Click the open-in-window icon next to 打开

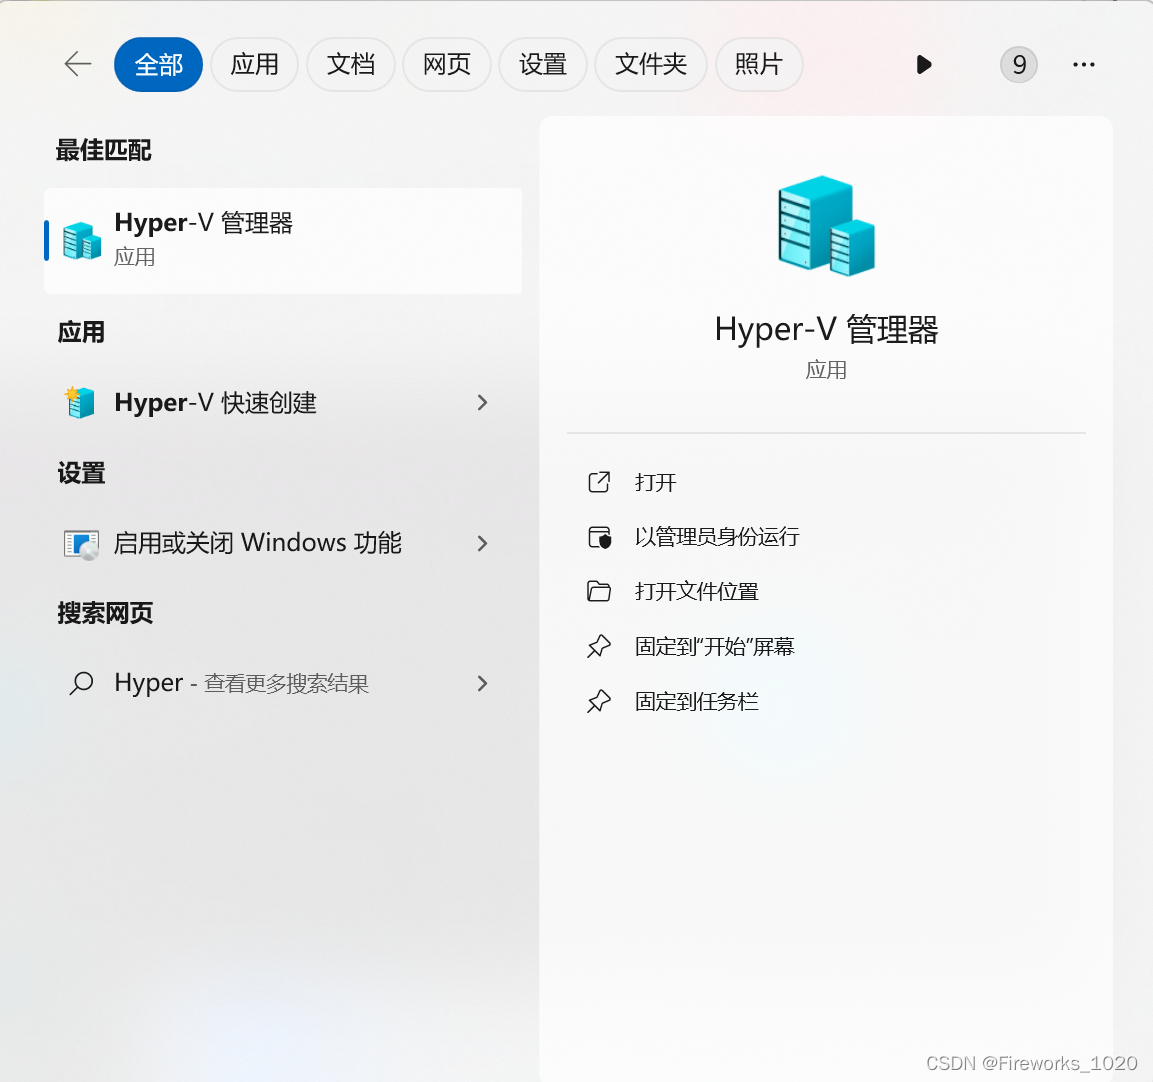pyautogui.click(x=599, y=483)
